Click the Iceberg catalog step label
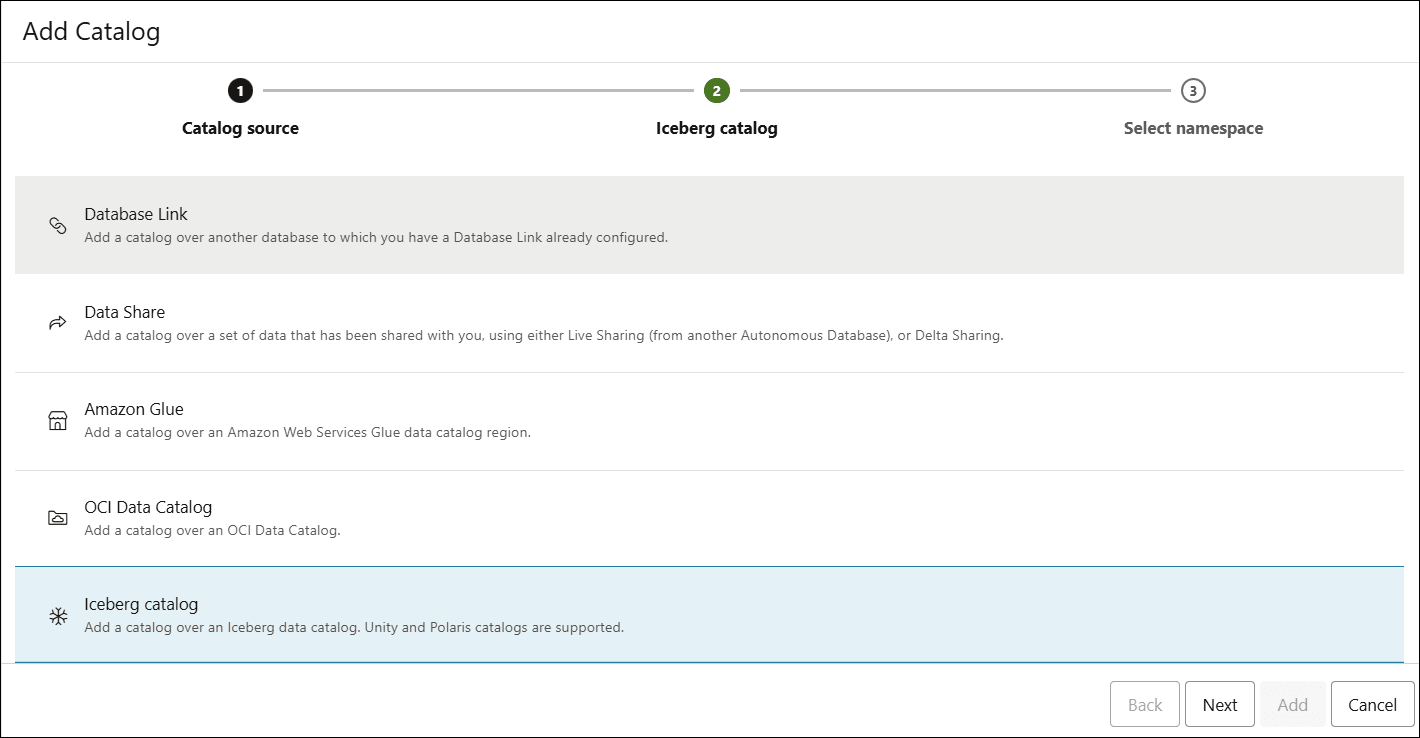Screen dimensions: 1420x738 (716, 128)
